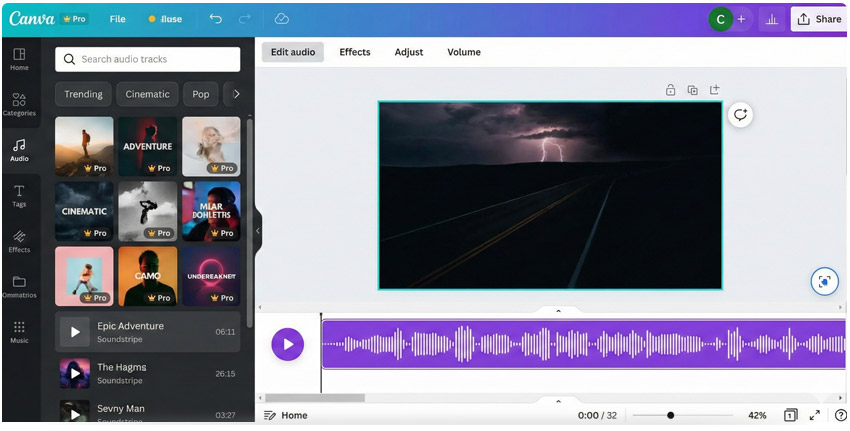Click the purple audio waveform clip
This screenshot has width=850, height=431.
584,344
